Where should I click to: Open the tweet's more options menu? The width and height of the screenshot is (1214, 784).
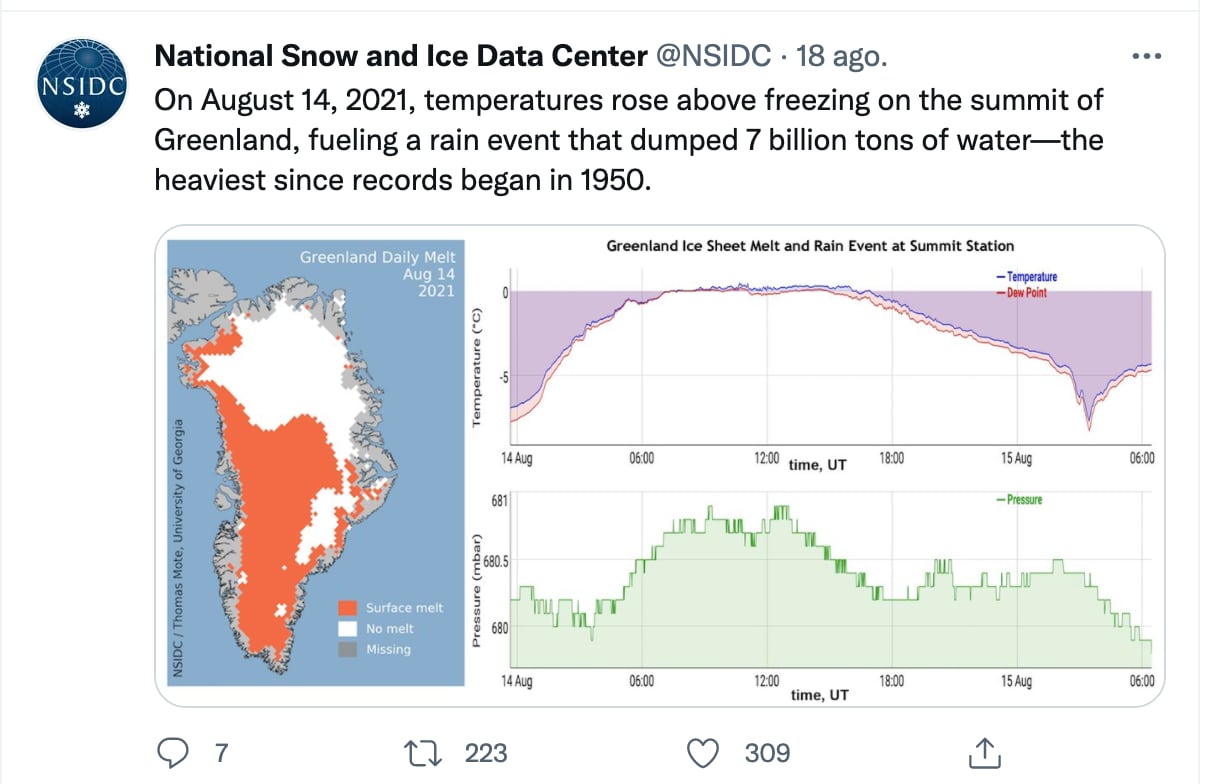click(1146, 57)
